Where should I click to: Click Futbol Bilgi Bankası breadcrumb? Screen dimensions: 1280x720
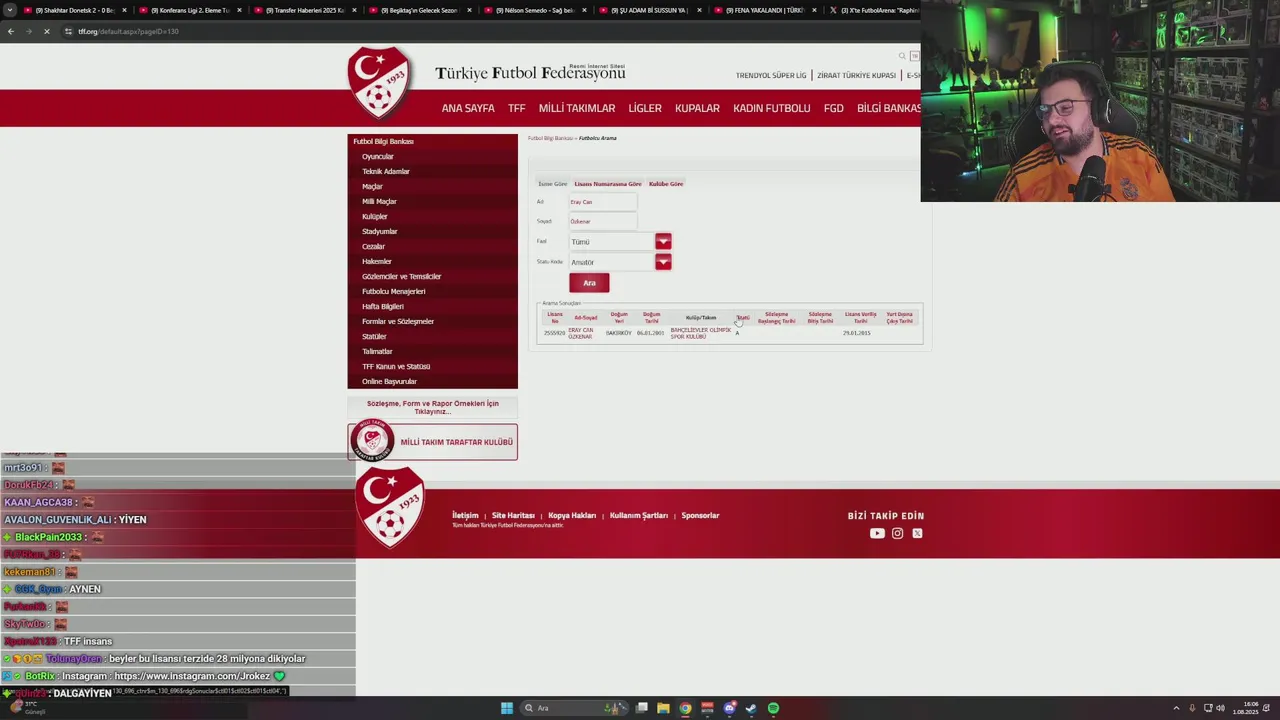click(550, 138)
